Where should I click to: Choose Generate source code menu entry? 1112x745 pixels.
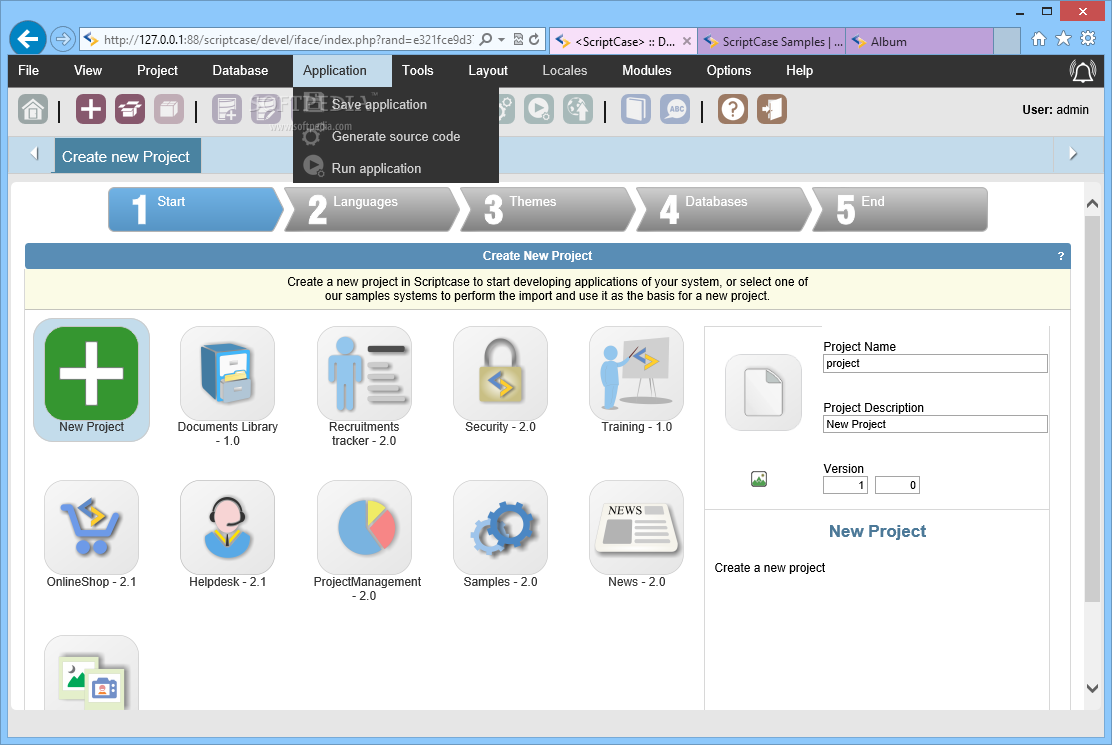(396, 136)
